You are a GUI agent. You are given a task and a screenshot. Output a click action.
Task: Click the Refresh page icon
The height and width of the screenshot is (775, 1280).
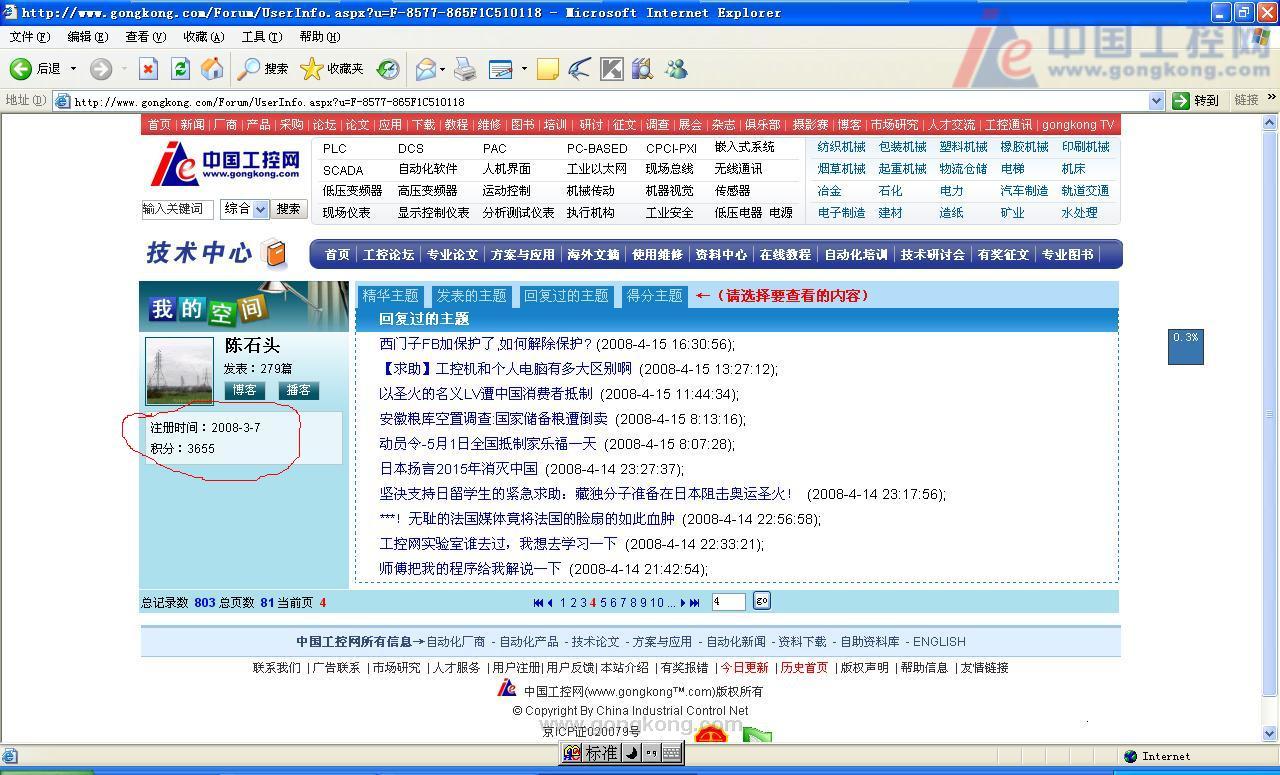[x=180, y=69]
